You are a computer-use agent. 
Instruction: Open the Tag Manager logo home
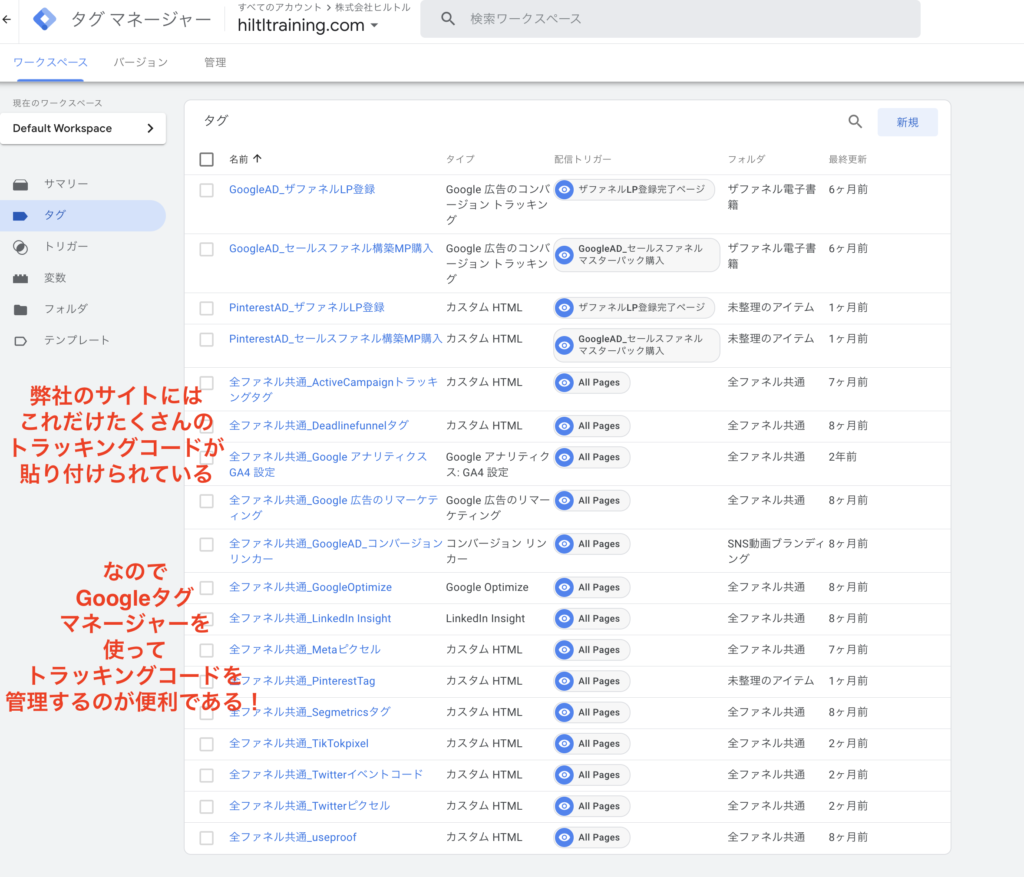[44, 20]
